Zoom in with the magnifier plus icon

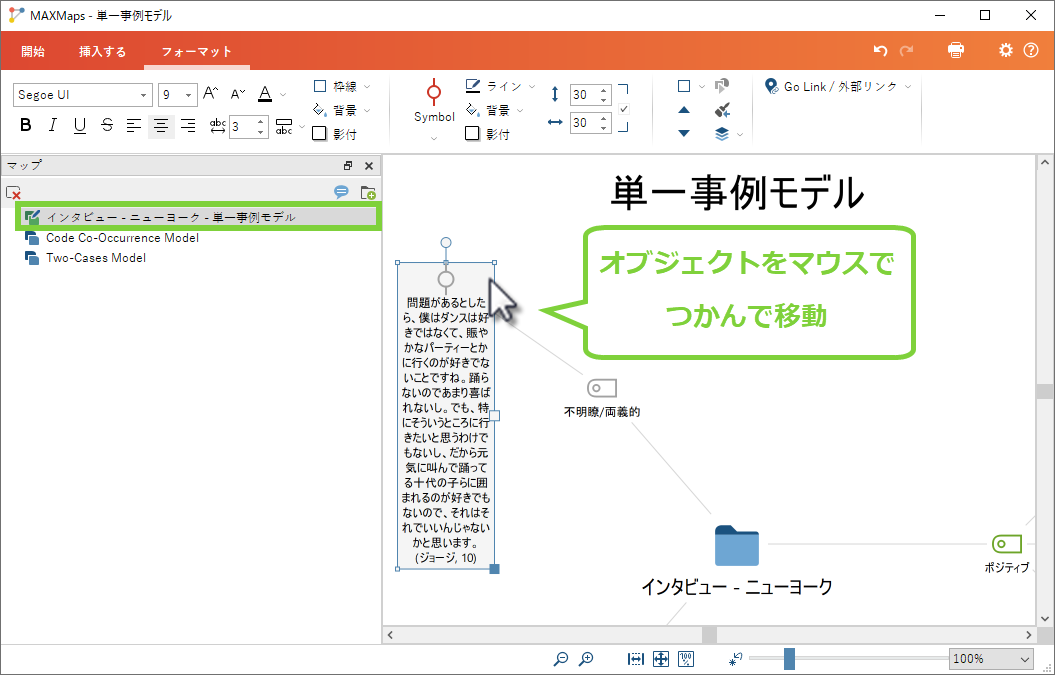586,659
